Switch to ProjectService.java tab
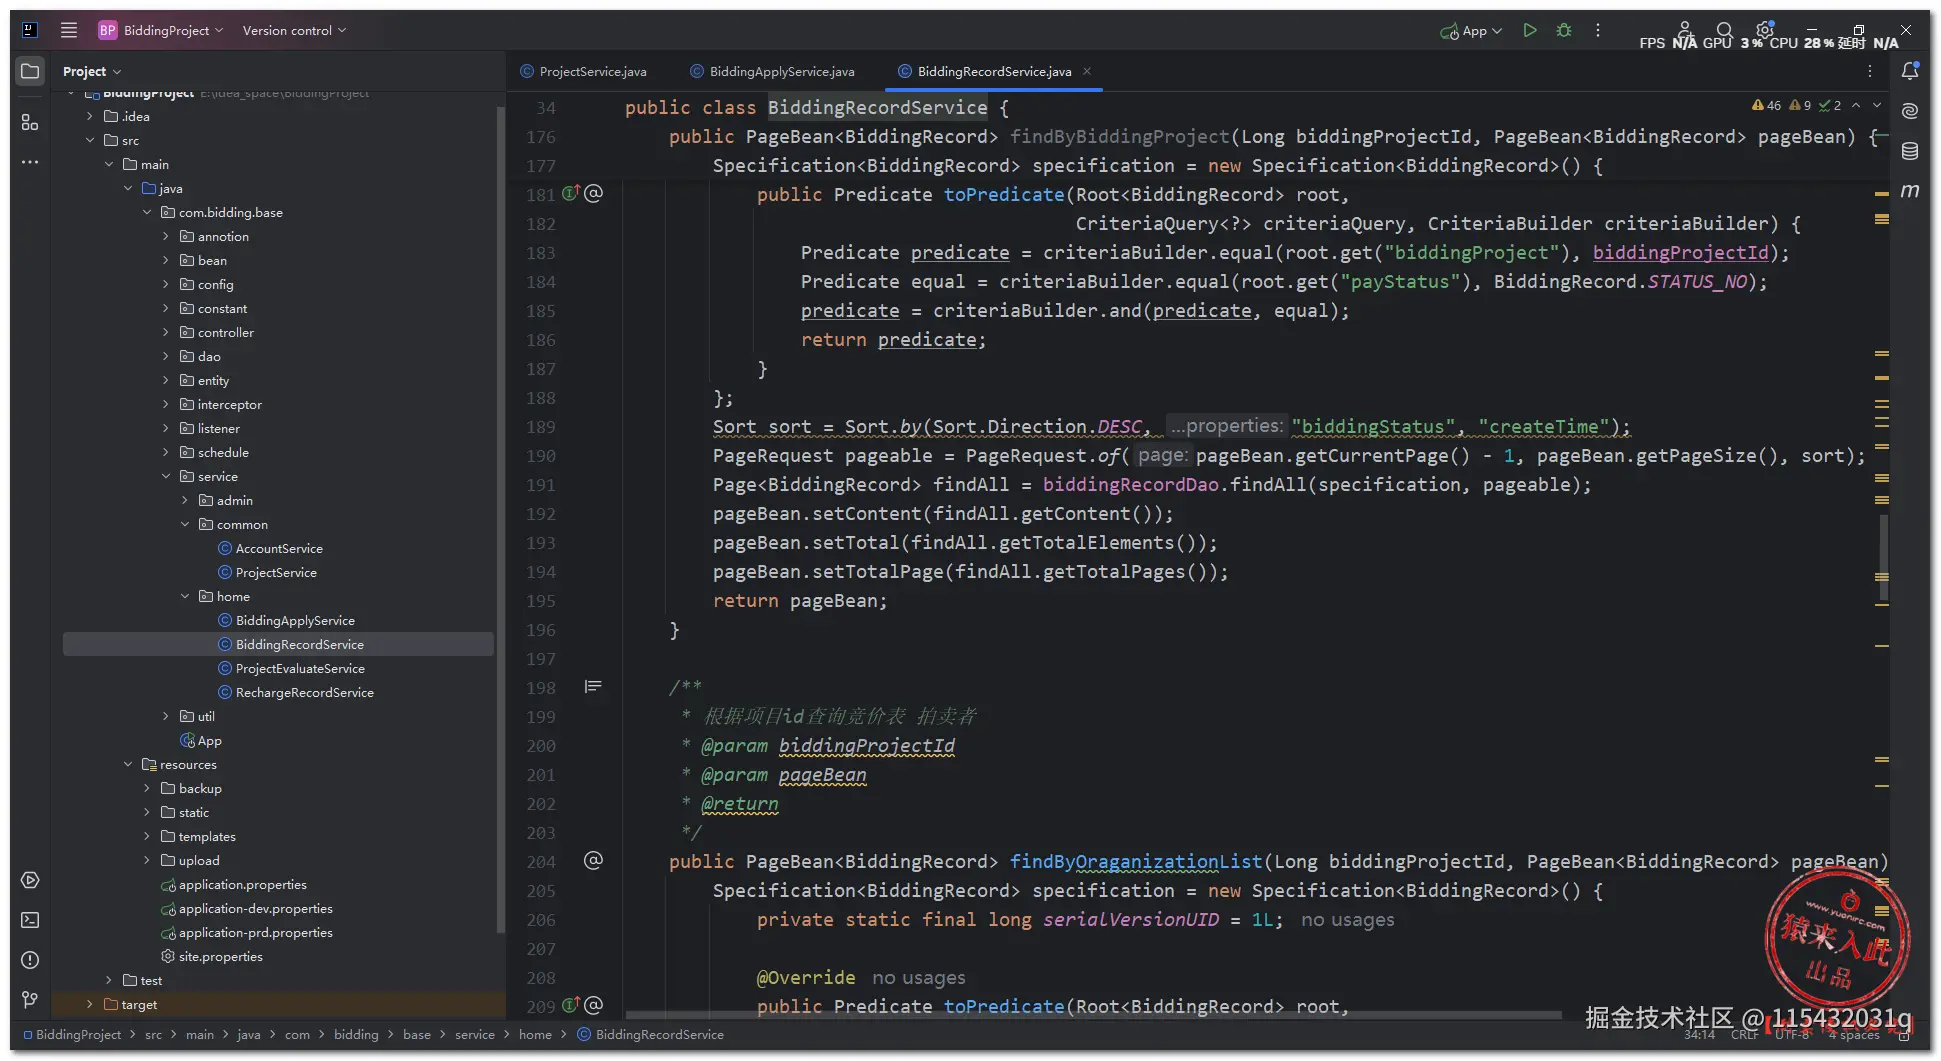This screenshot has width=1941, height=1061. (x=584, y=71)
